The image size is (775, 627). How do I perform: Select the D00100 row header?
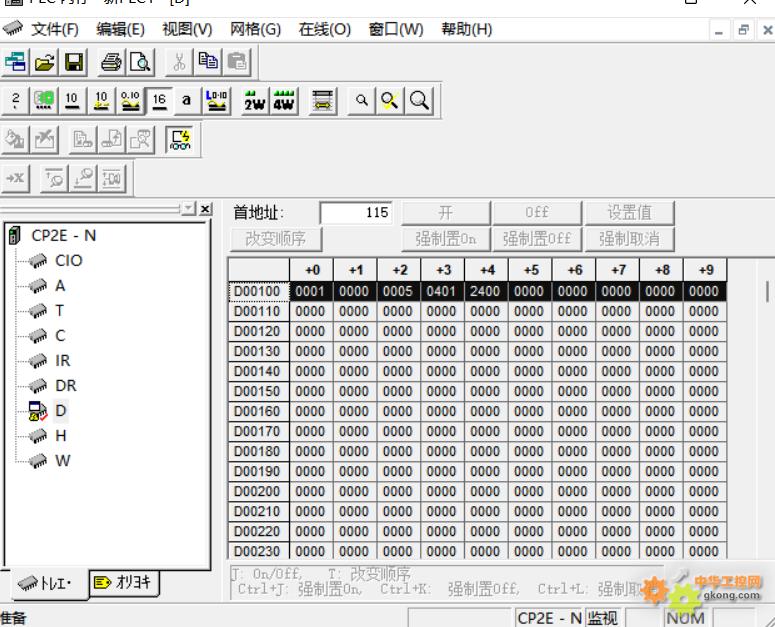(258, 292)
